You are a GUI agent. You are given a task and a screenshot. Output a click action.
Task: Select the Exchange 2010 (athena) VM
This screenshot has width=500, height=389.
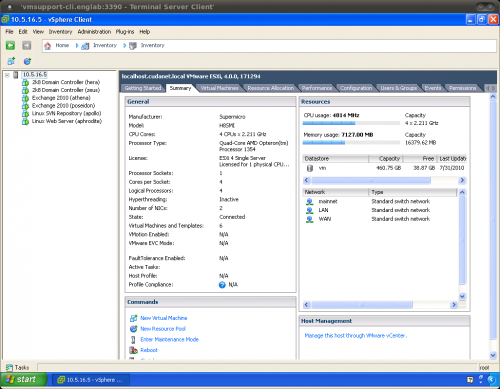click(61, 98)
